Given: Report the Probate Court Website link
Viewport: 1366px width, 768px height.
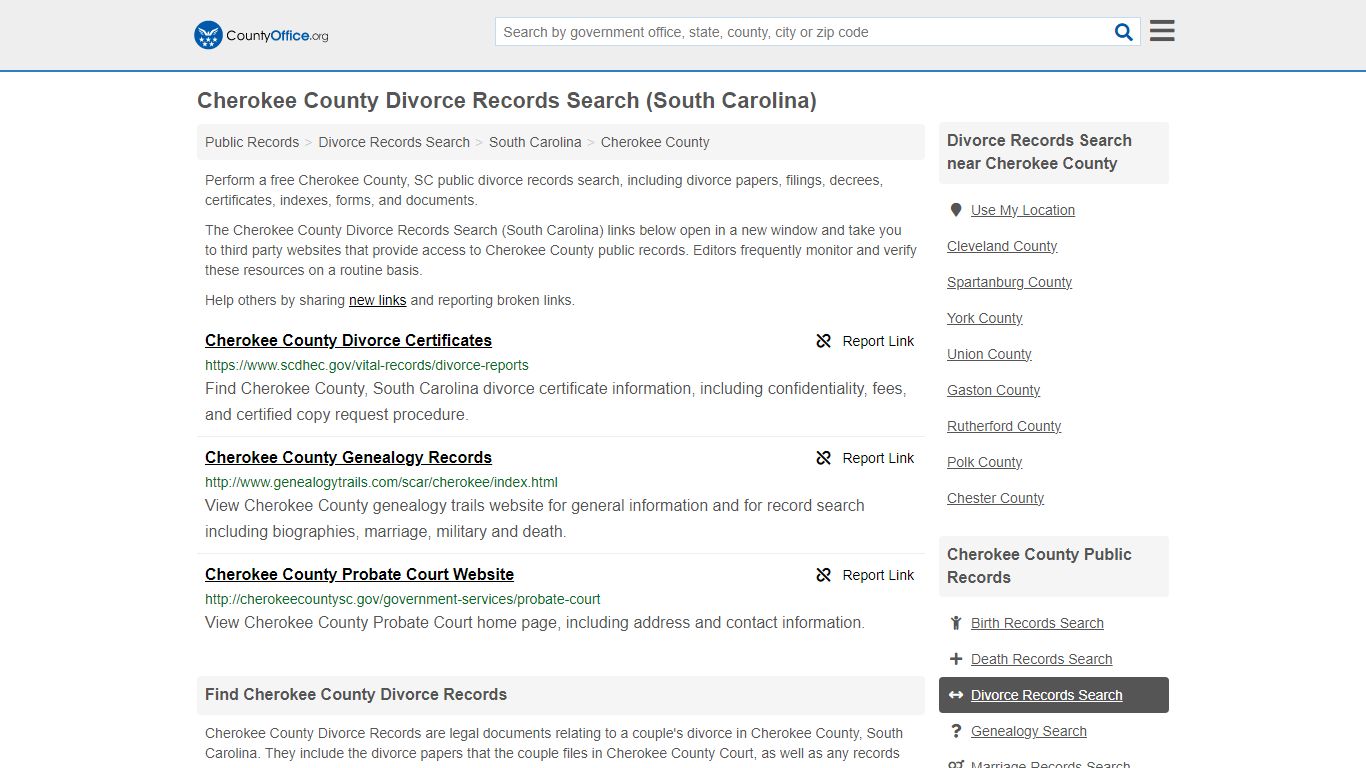Looking at the screenshot, I should tap(865, 575).
